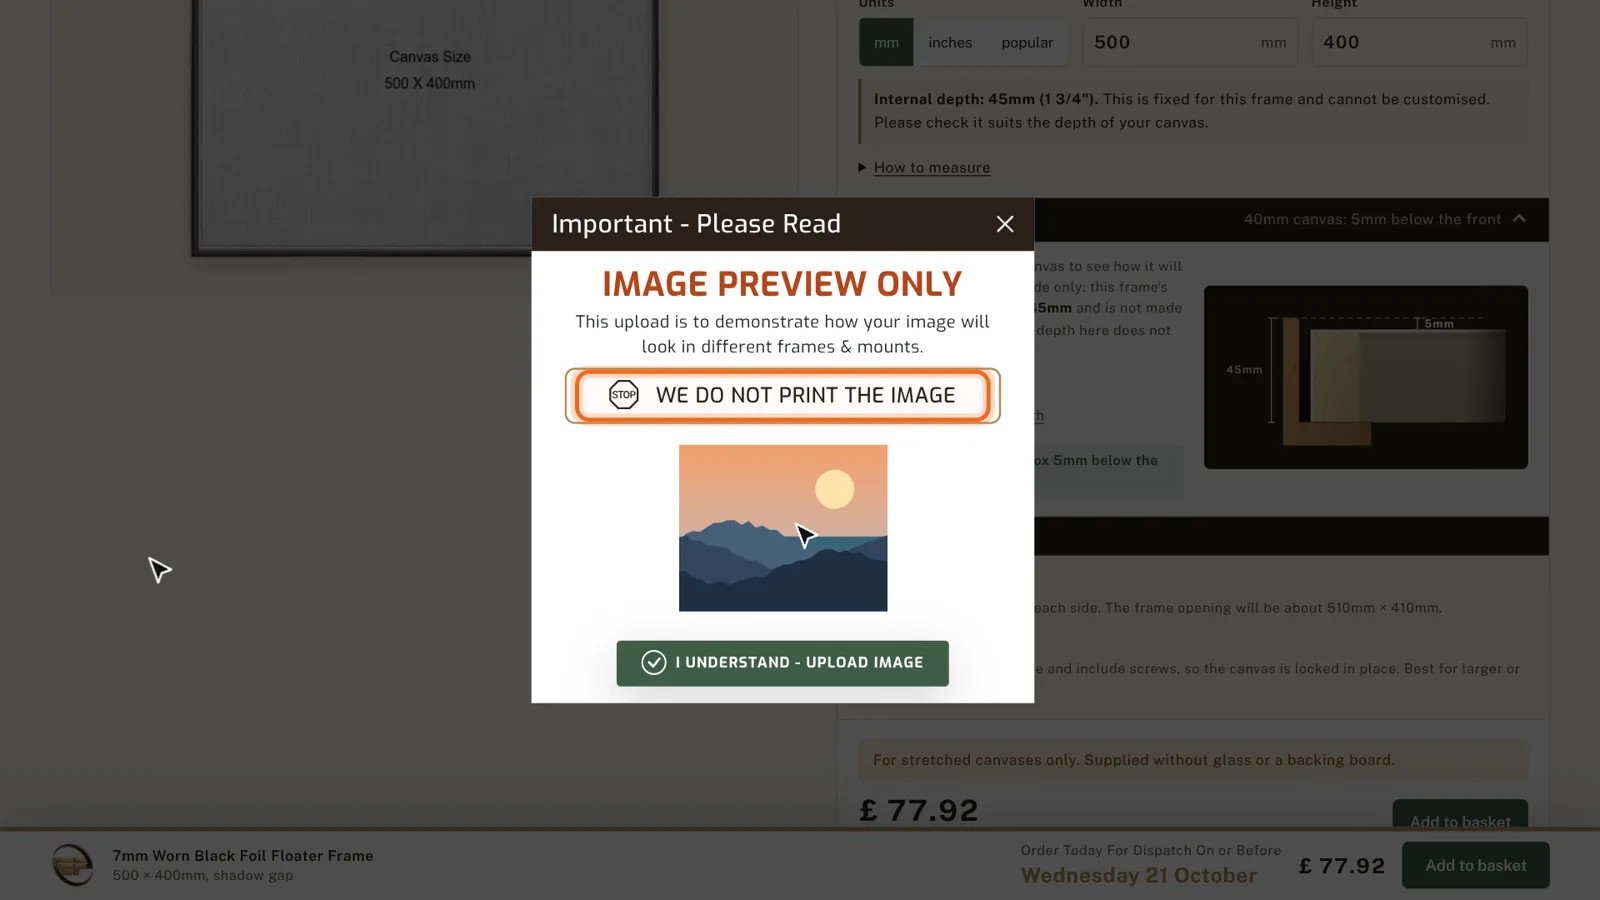
Task: Close the Important - Please Read dialog
Action: [1005, 224]
